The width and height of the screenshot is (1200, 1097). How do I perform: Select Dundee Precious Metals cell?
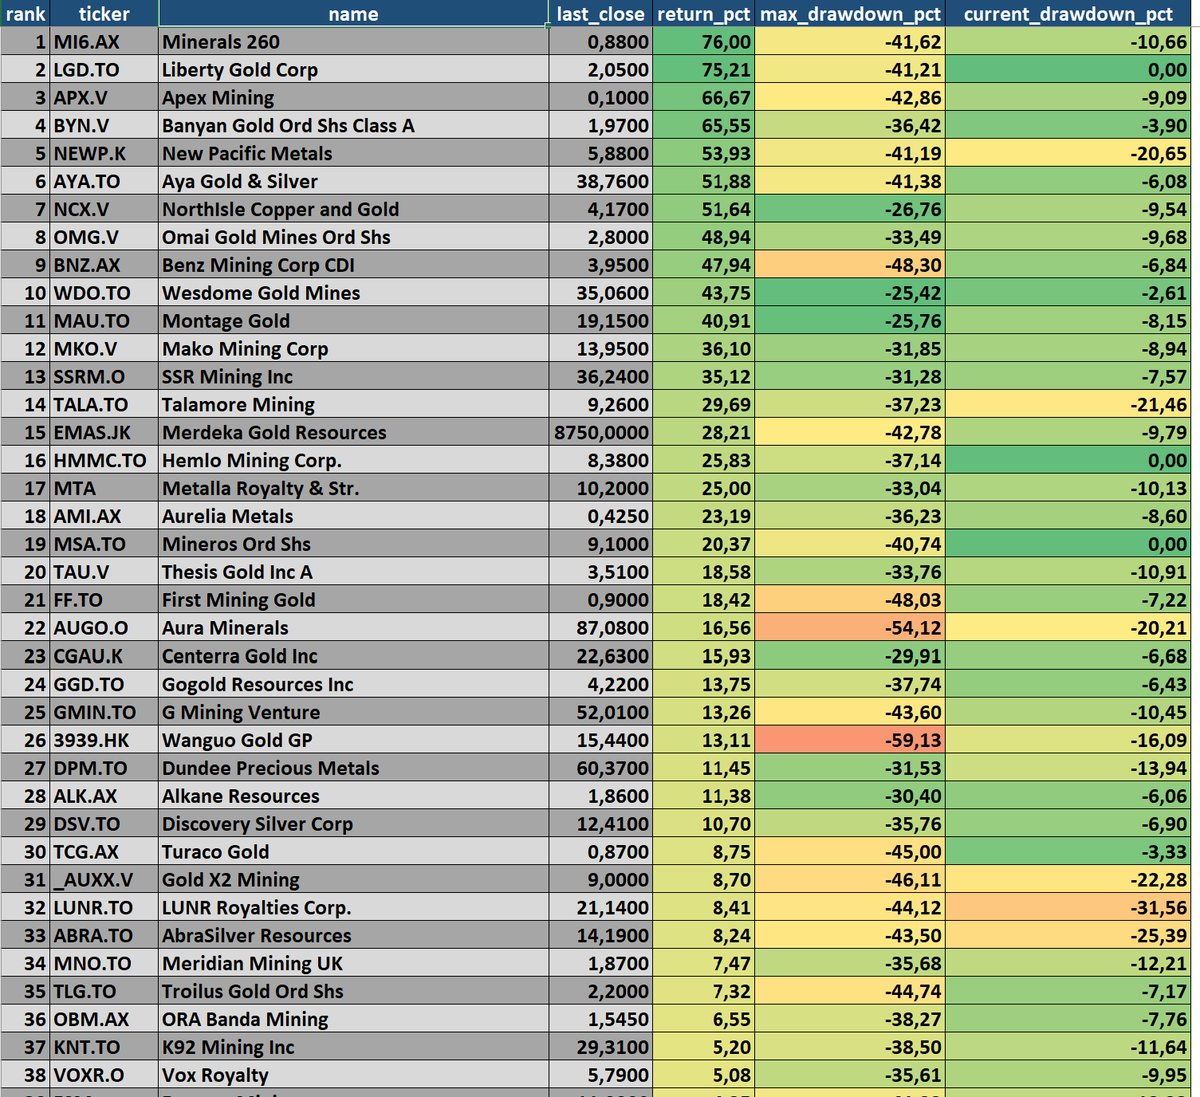point(353,769)
